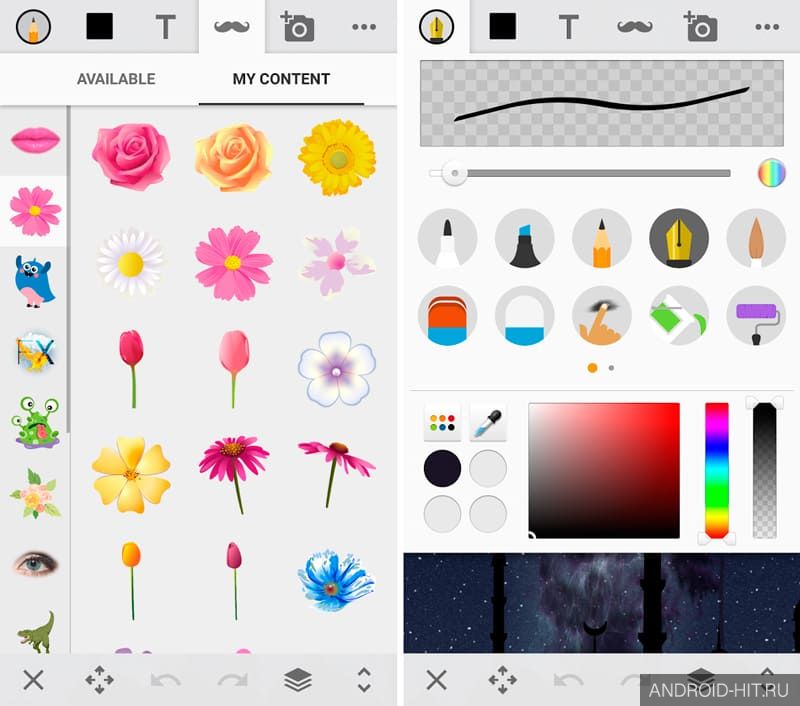Screen dimensions: 800x706
Task: Pick the smudge finger tool
Action: 602,315
